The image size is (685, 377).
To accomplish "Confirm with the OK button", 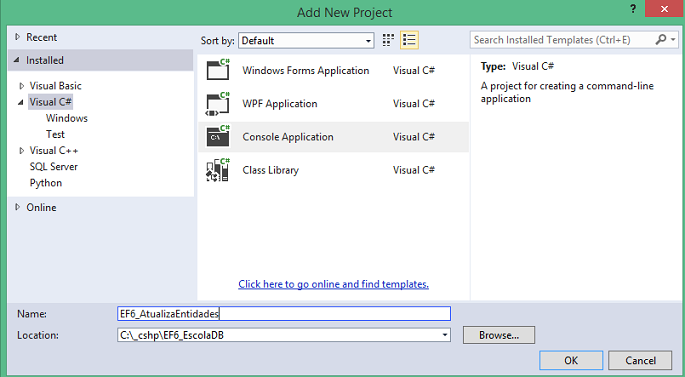I will click(571, 360).
